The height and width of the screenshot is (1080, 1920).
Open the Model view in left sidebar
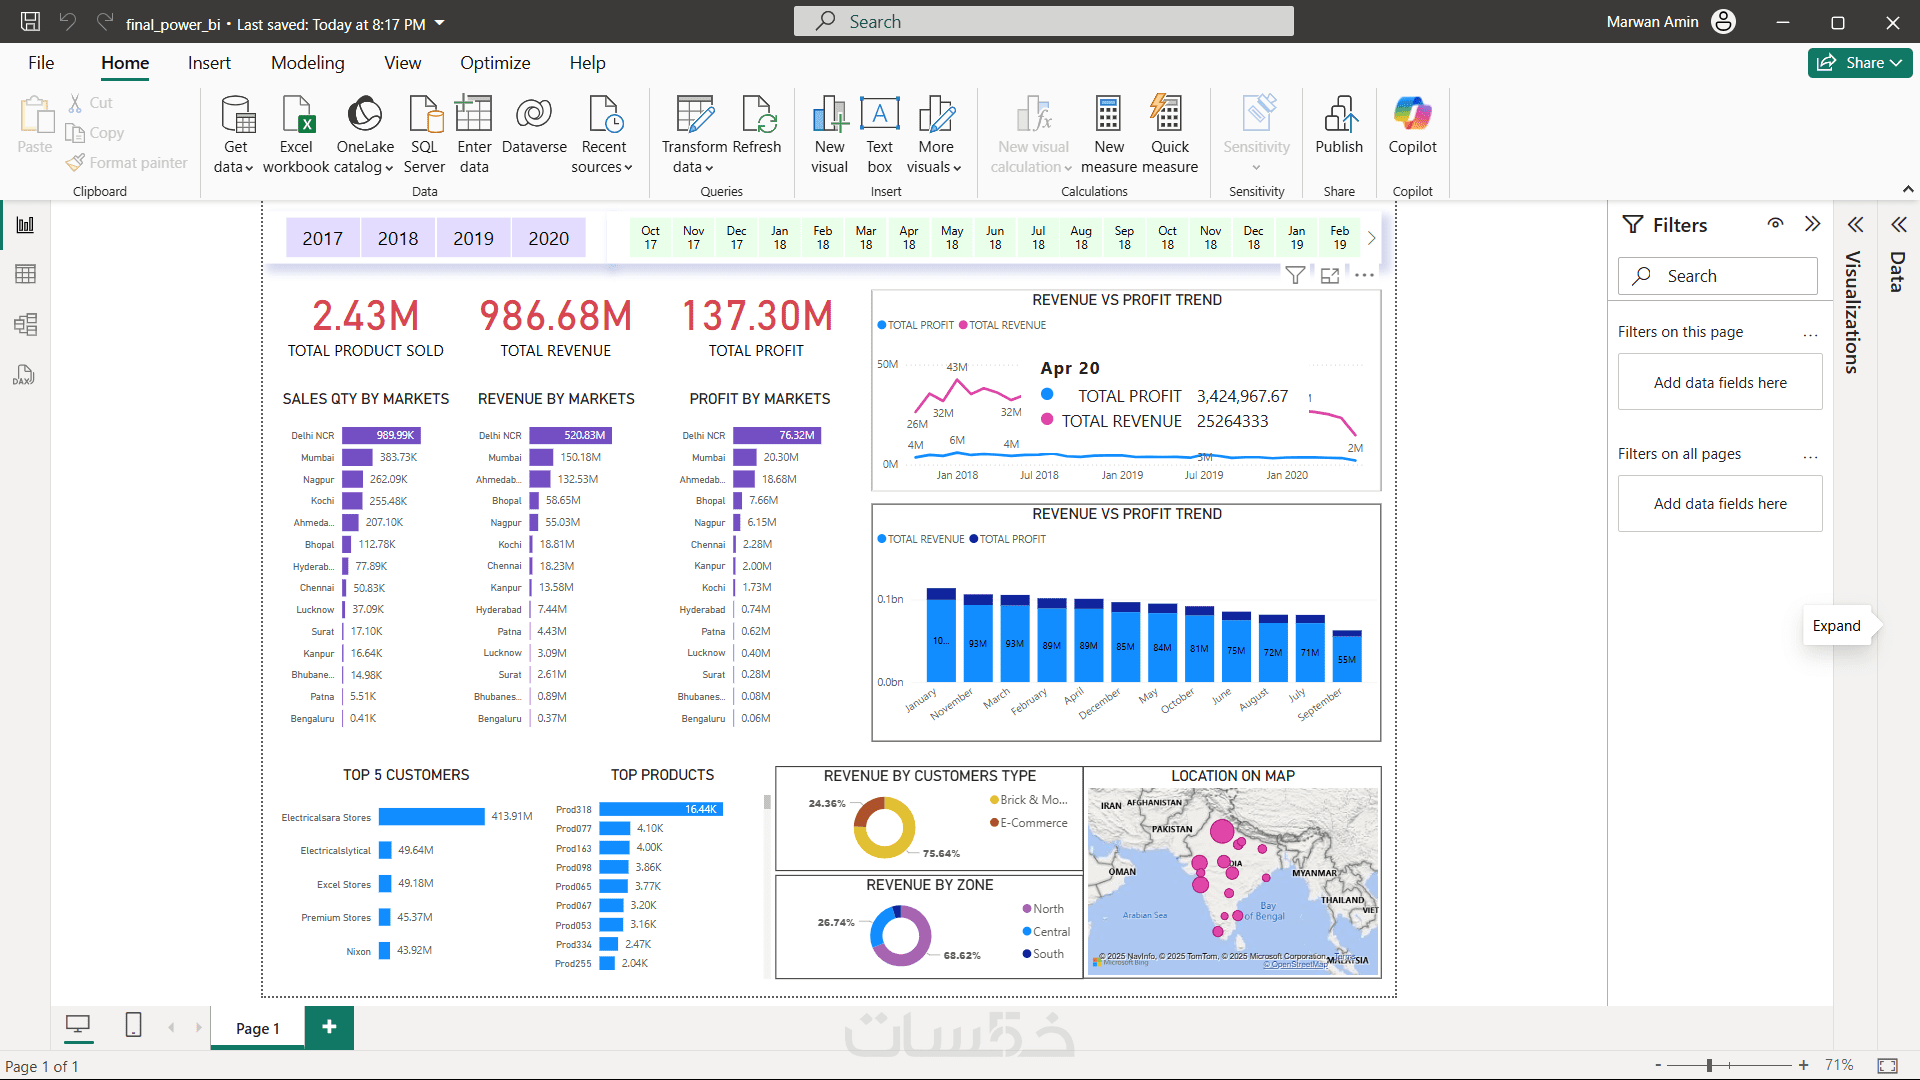(x=26, y=324)
